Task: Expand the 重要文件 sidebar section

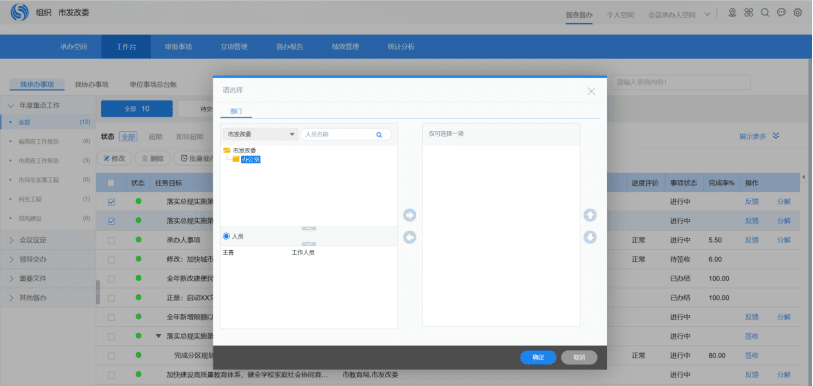Action: point(11,279)
